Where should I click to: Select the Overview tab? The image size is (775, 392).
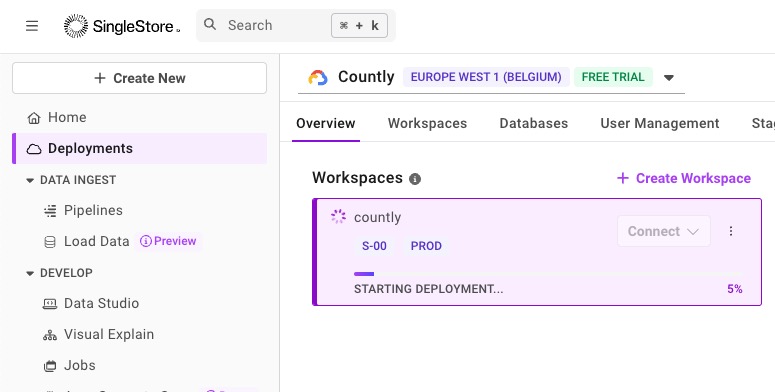tap(326, 123)
